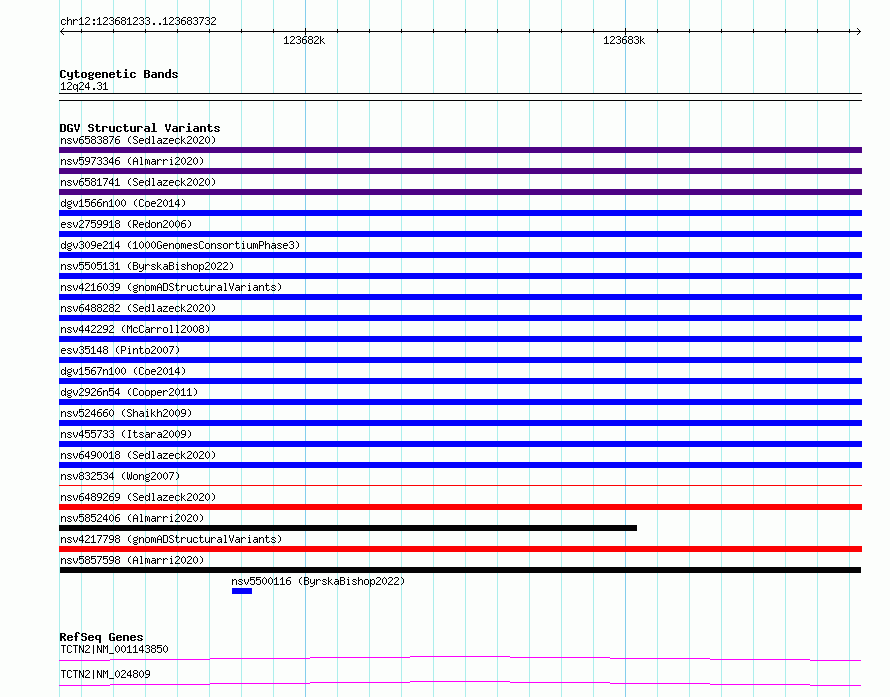The width and height of the screenshot is (890, 697).
Task: Open variant nsv524660 (Shaikh2009) label
Action: pos(126,413)
